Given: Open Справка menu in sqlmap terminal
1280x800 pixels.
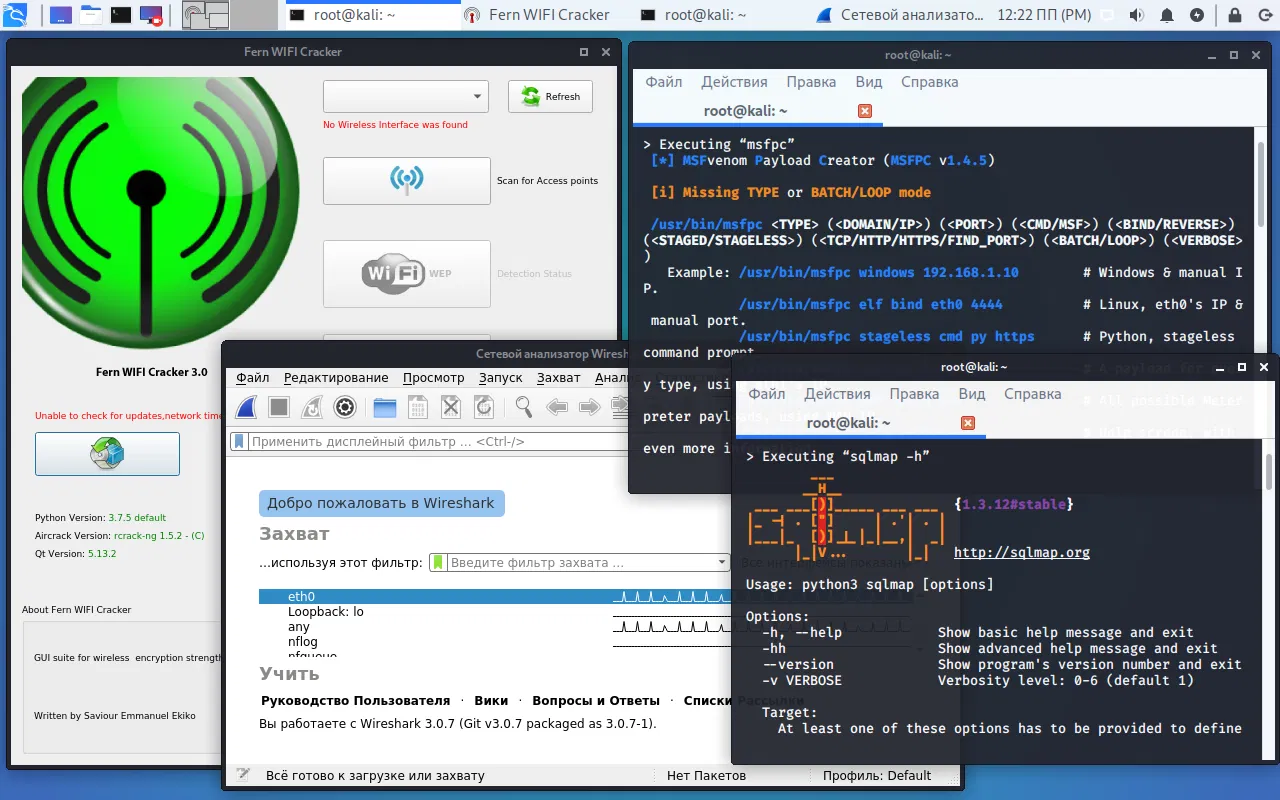Looking at the screenshot, I should (1033, 394).
